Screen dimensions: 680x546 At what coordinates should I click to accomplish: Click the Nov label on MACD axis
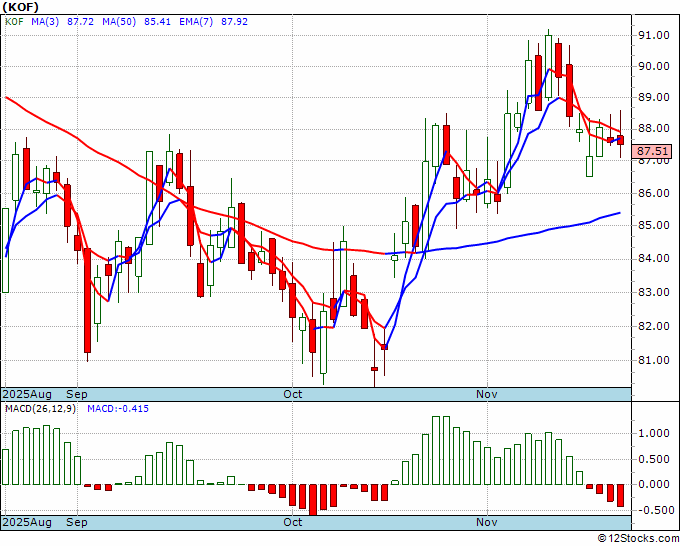point(487,522)
